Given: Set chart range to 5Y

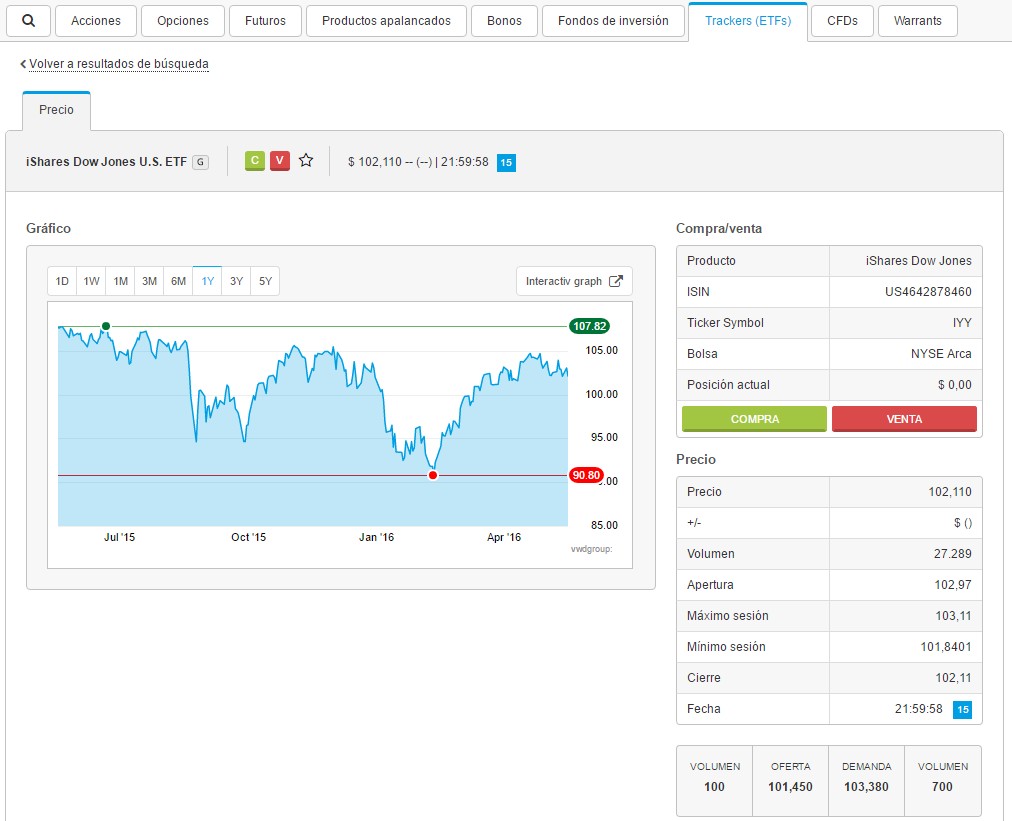Looking at the screenshot, I should coord(265,281).
